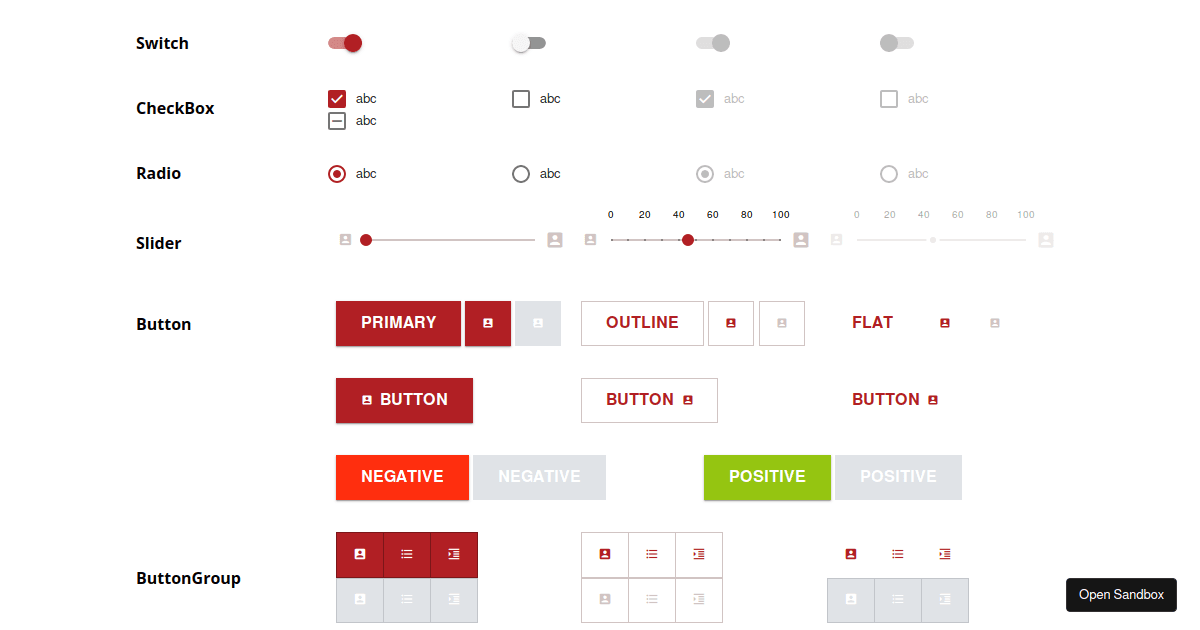The height and width of the screenshot is (630, 1200).
Task: Click the outlined contact icon button beside OUTLINE
Action: coord(731,323)
